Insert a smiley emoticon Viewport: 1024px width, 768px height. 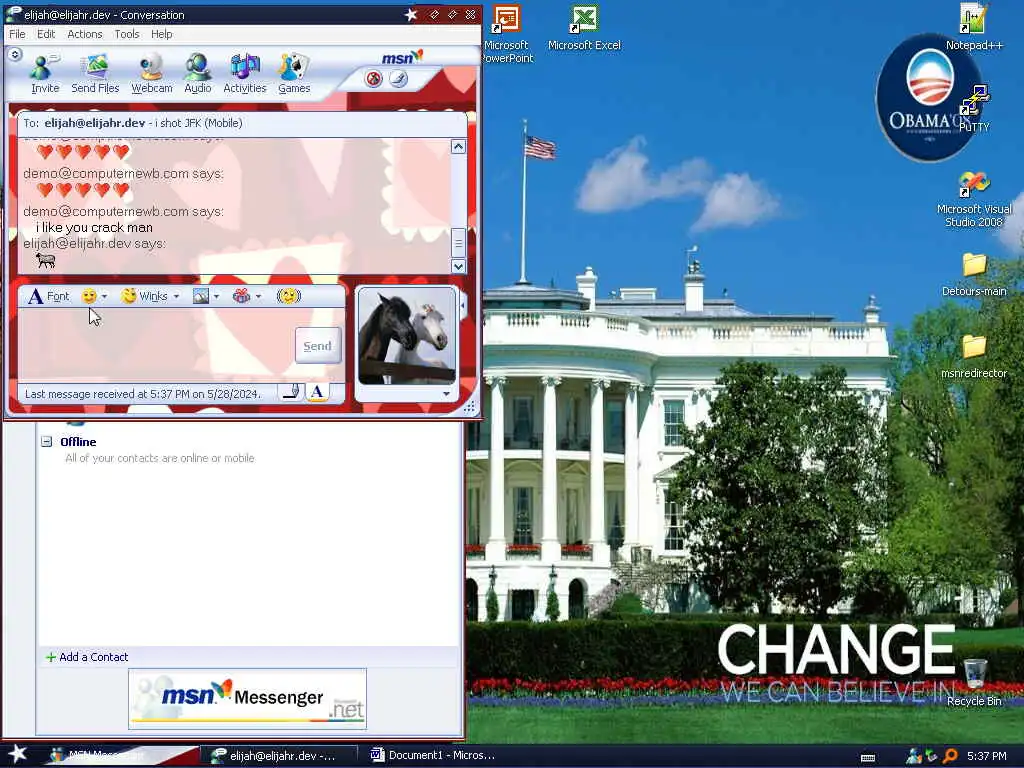pyautogui.click(x=89, y=296)
